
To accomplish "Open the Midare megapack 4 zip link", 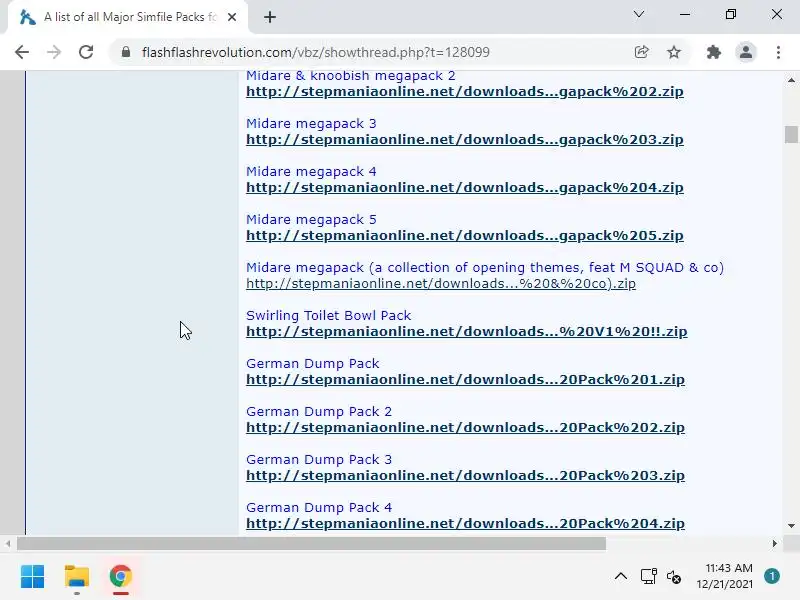I will pyautogui.click(x=465, y=187).
